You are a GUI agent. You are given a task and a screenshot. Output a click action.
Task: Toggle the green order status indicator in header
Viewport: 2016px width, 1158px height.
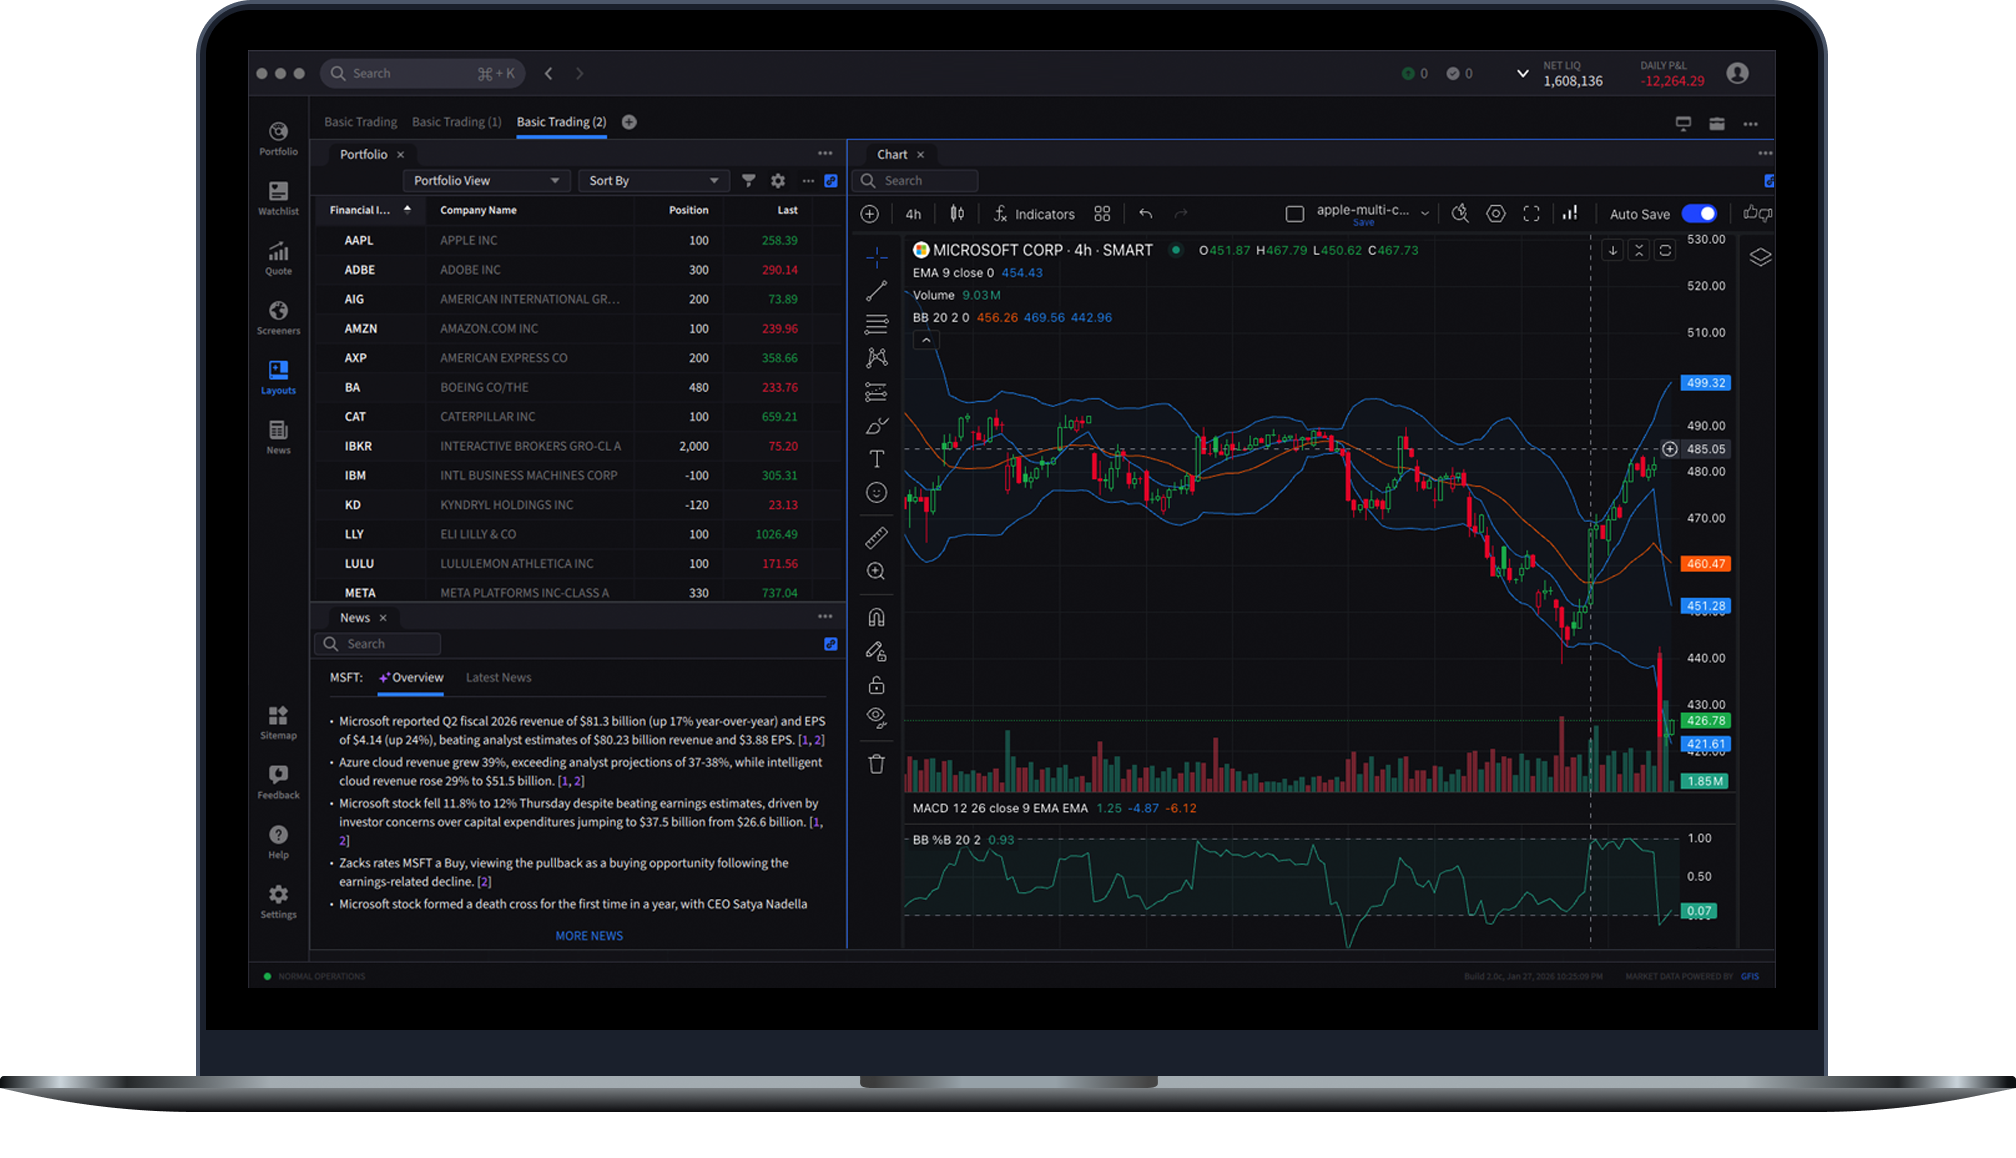click(x=1408, y=73)
